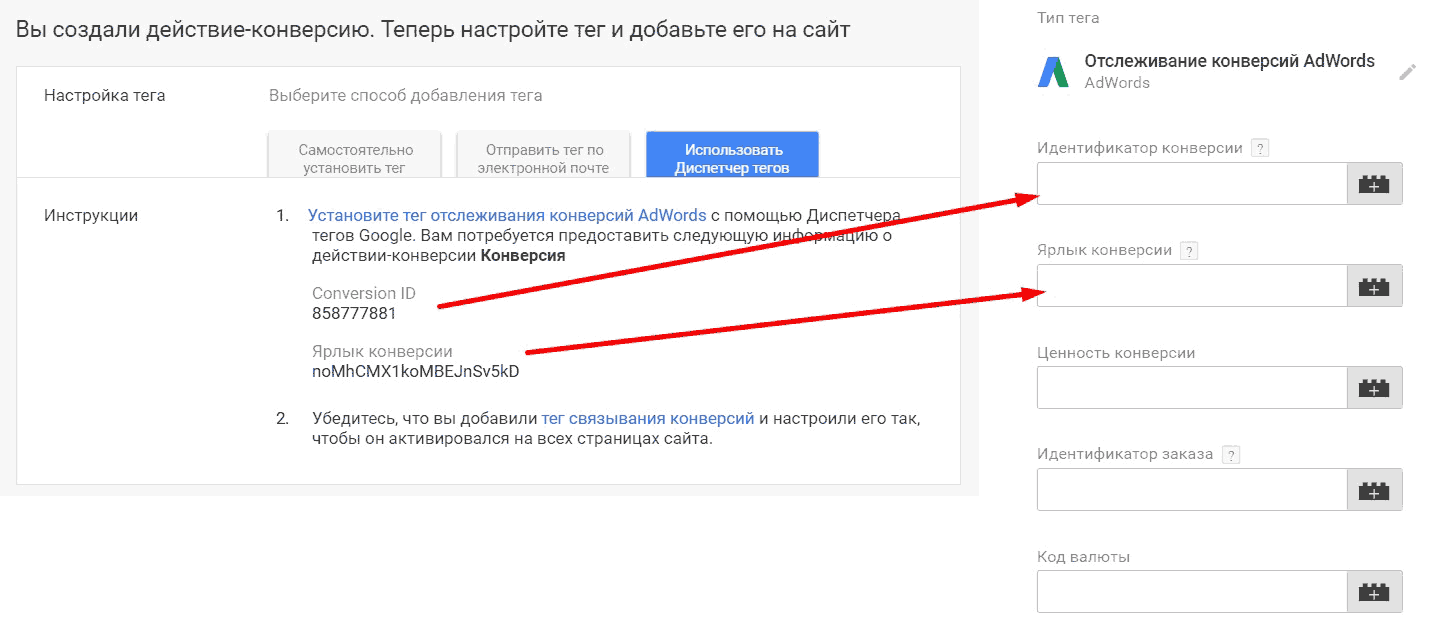Click the Ценность конверсии input field
The image size is (1442, 620).
(x=1192, y=388)
